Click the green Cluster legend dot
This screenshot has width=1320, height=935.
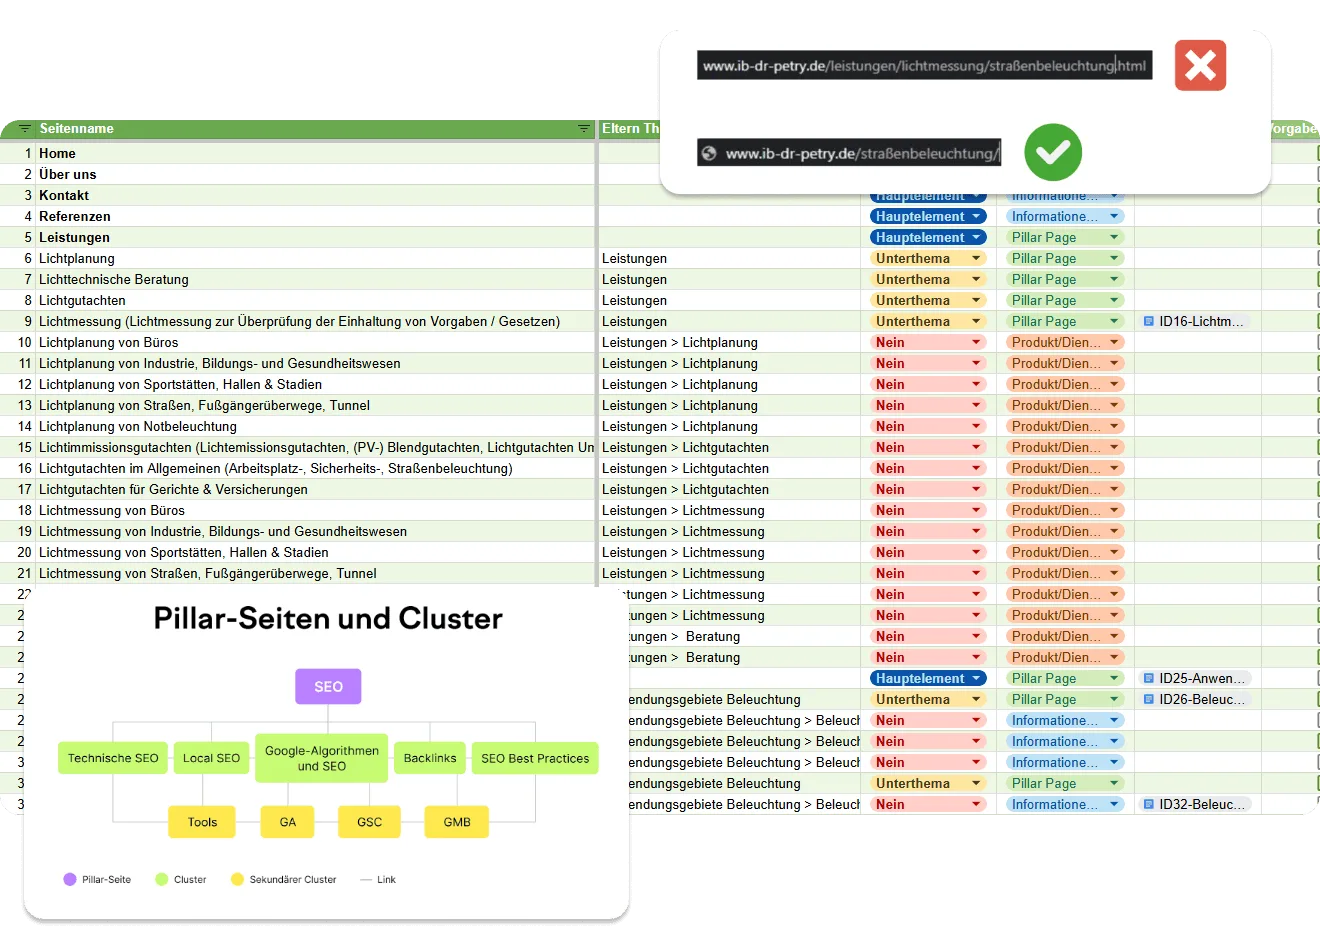[162, 879]
